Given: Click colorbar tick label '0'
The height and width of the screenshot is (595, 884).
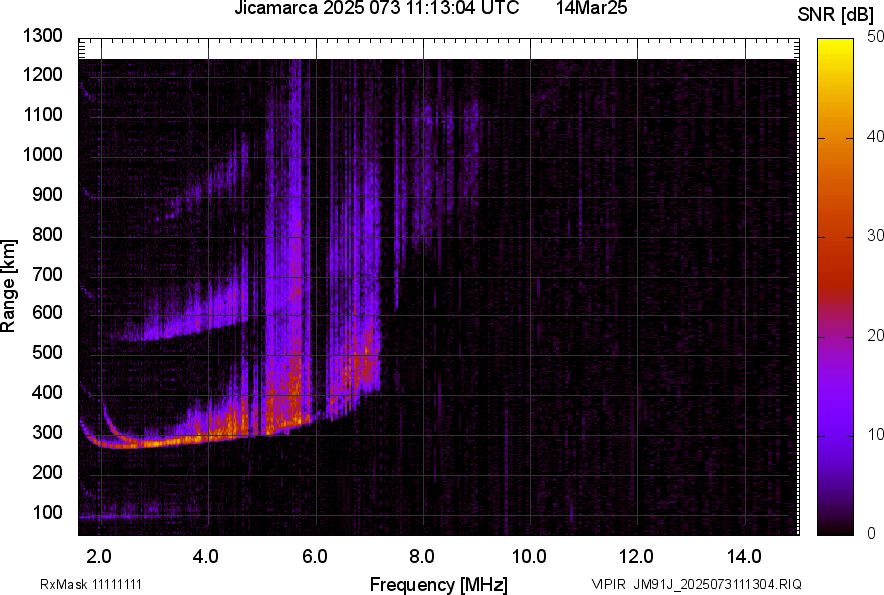Looking at the screenshot, I should pos(872,533).
